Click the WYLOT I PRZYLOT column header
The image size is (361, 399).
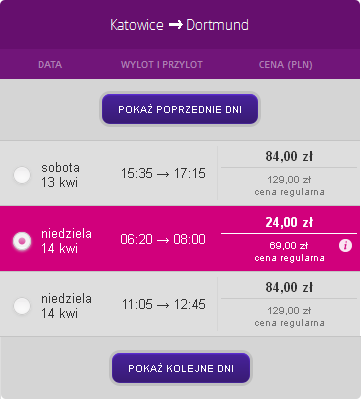point(162,65)
